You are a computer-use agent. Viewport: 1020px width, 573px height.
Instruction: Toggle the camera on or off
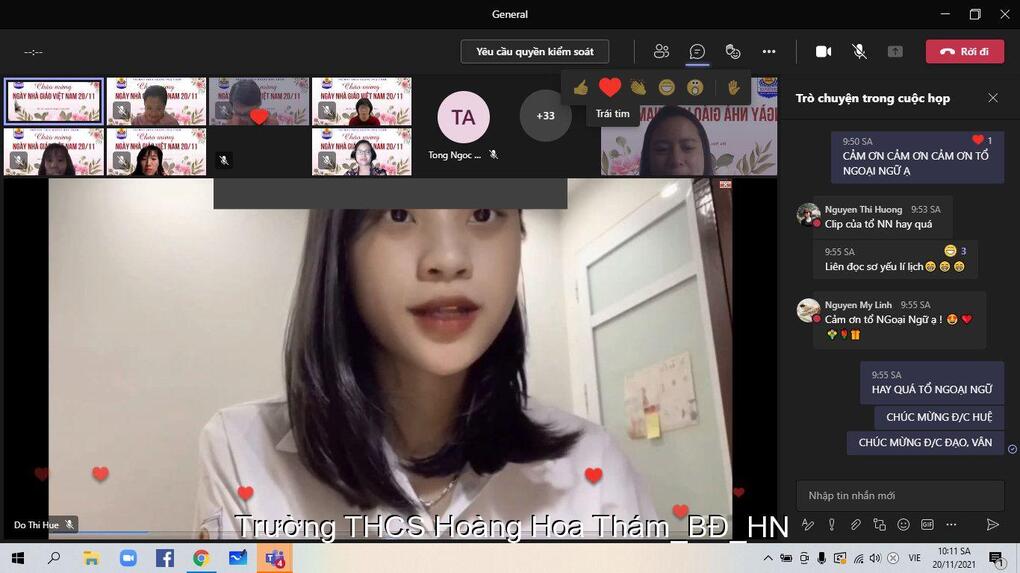[x=824, y=51]
